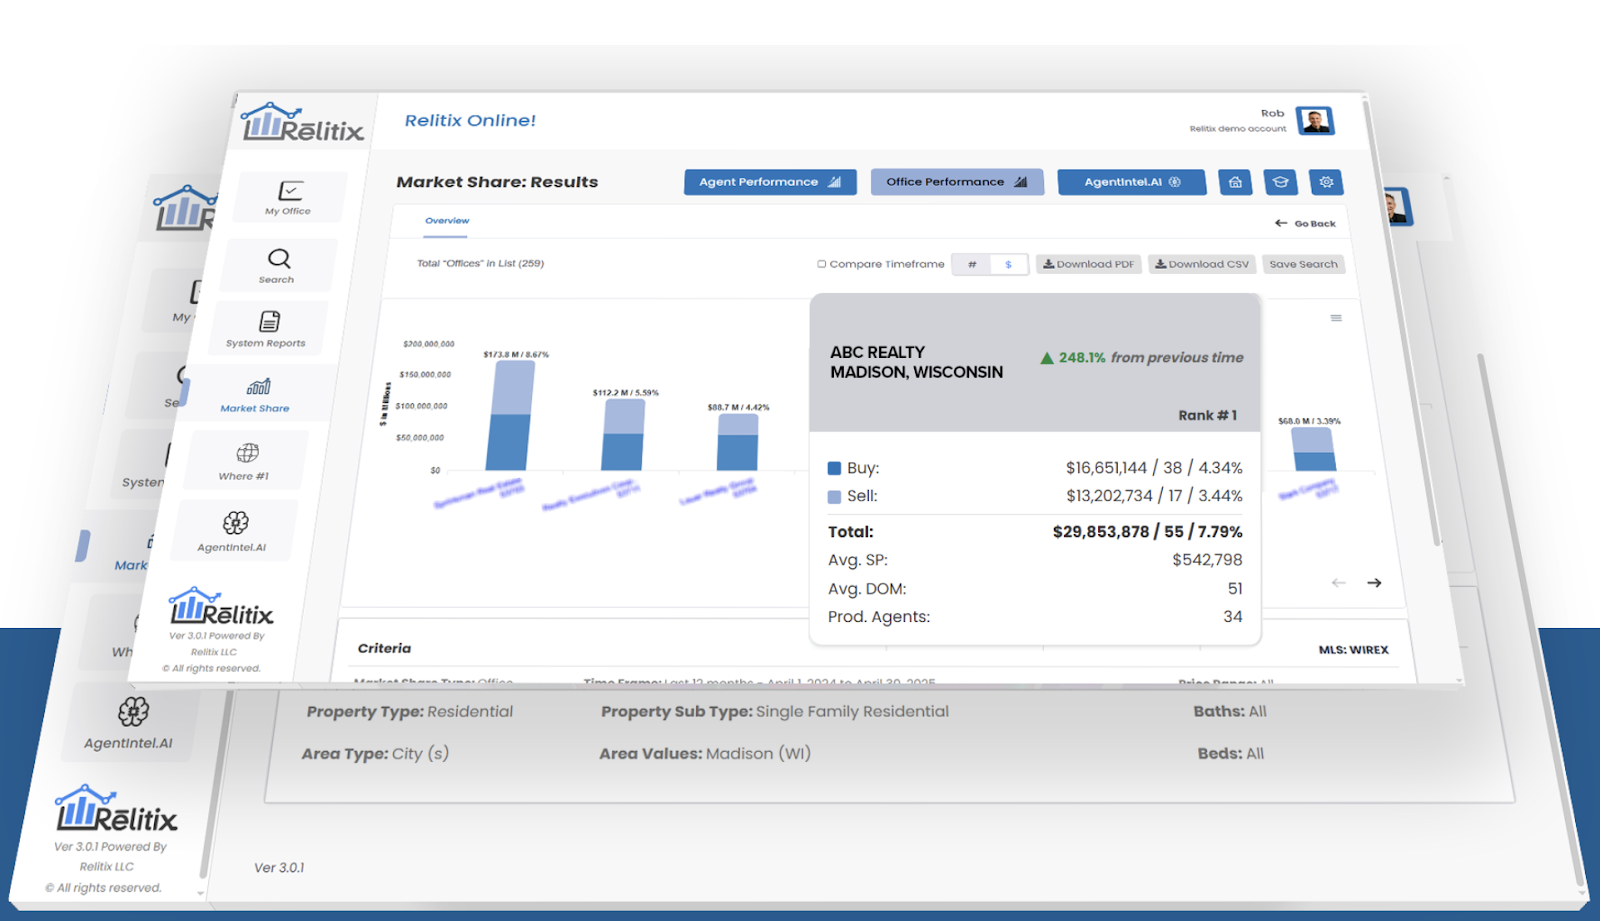Click the Sell legend color swatch
The image size is (1600, 921).
pyautogui.click(x=834, y=497)
